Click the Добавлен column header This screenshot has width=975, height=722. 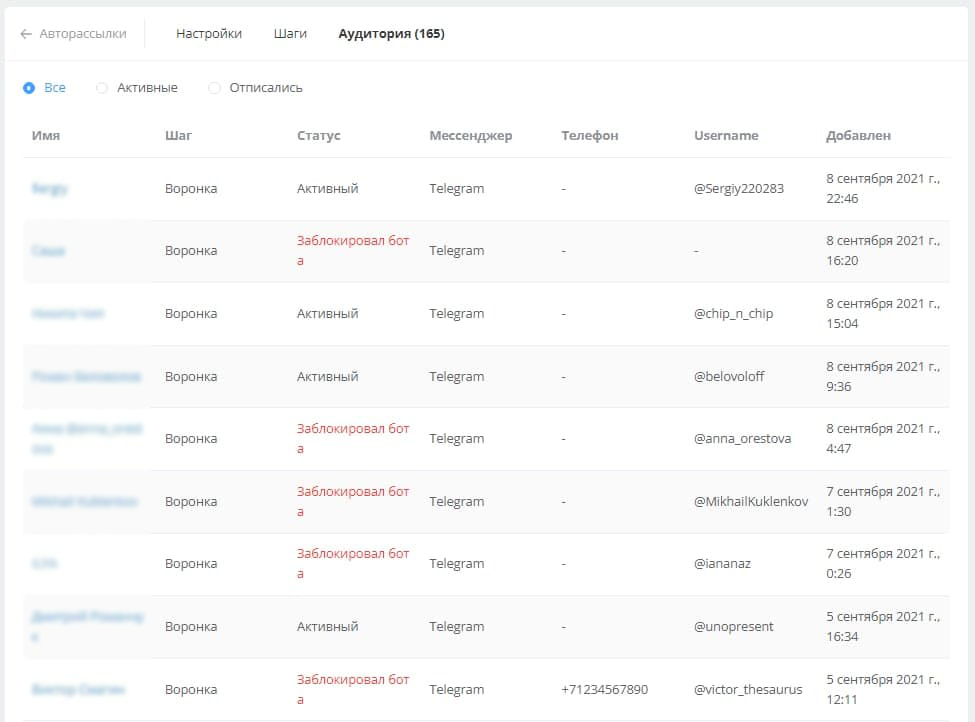tap(858, 136)
